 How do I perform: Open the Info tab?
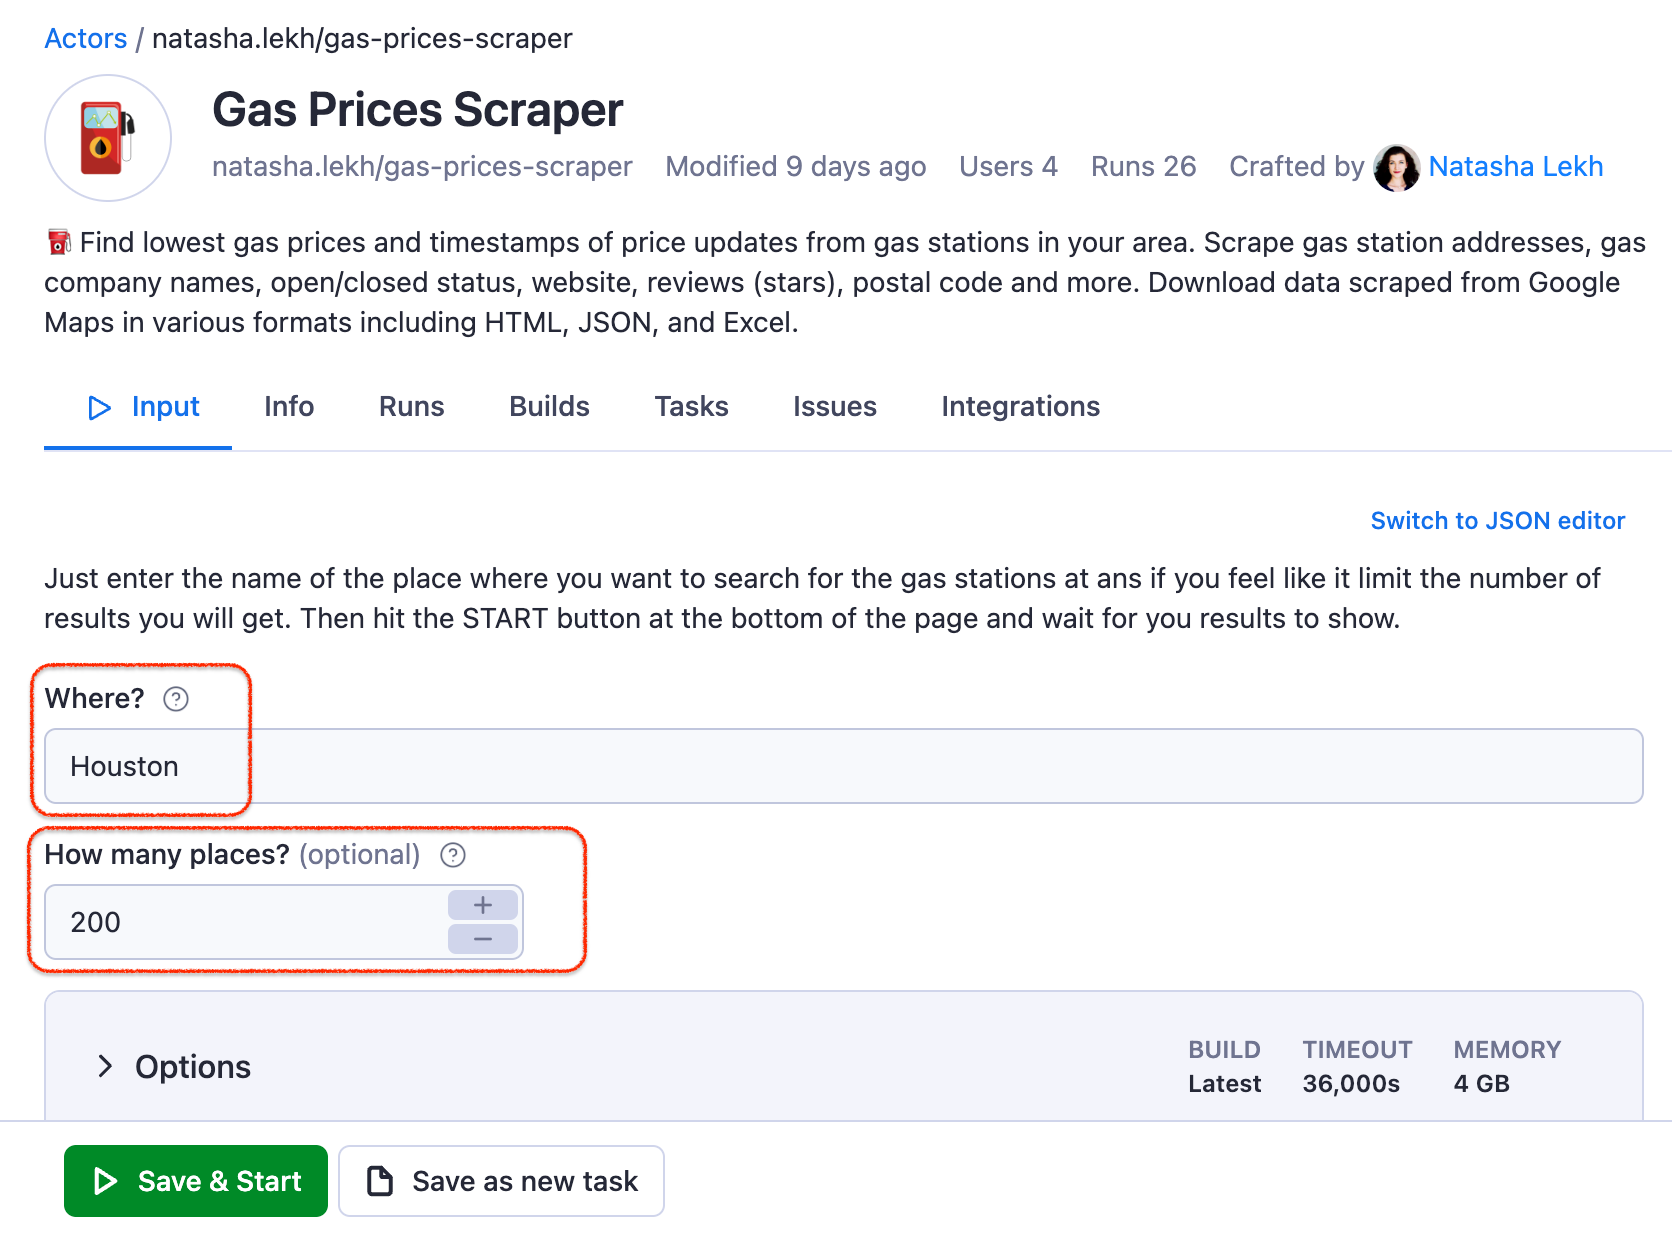pos(289,407)
